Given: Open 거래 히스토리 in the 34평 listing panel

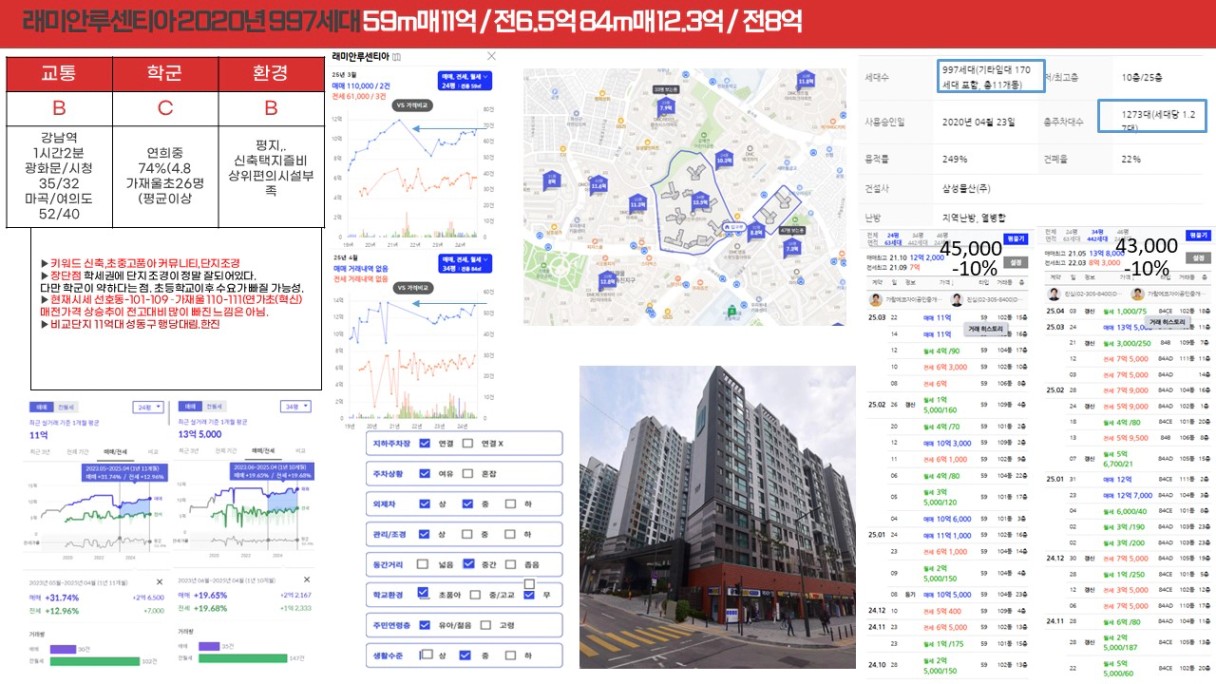Looking at the screenshot, I should (x=1166, y=324).
